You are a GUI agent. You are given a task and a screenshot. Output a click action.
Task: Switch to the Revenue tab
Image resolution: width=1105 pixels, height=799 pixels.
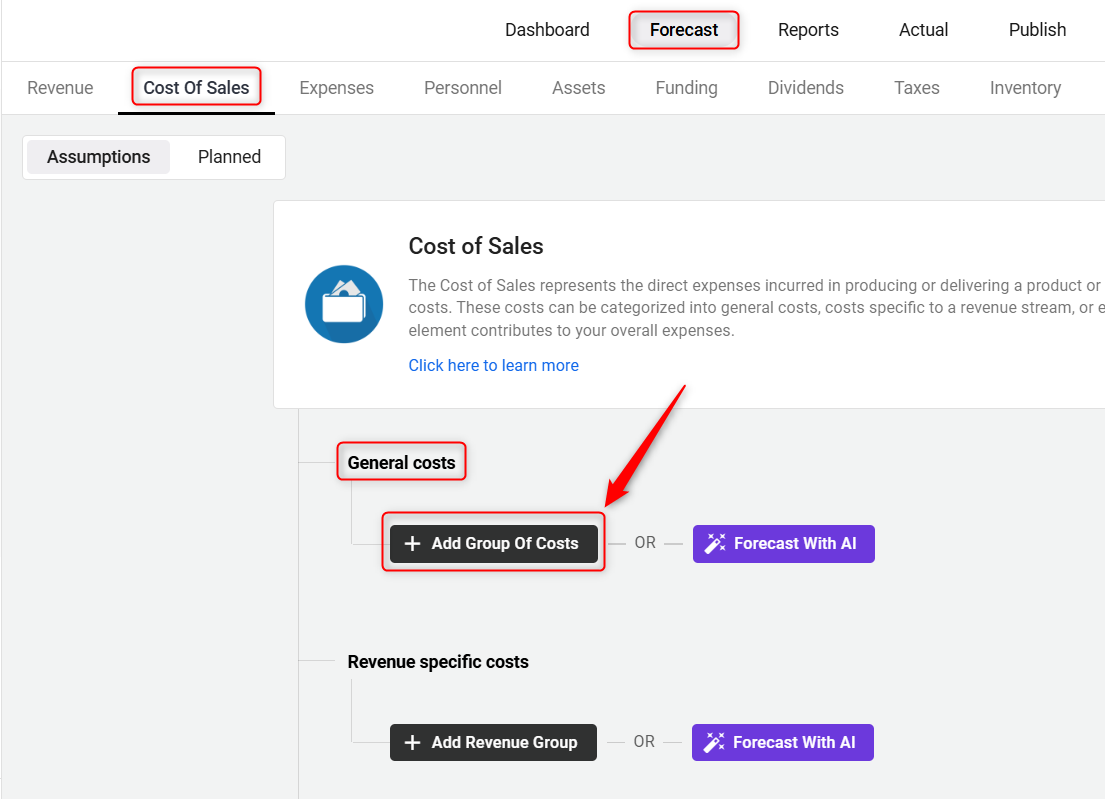(x=60, y=88)
